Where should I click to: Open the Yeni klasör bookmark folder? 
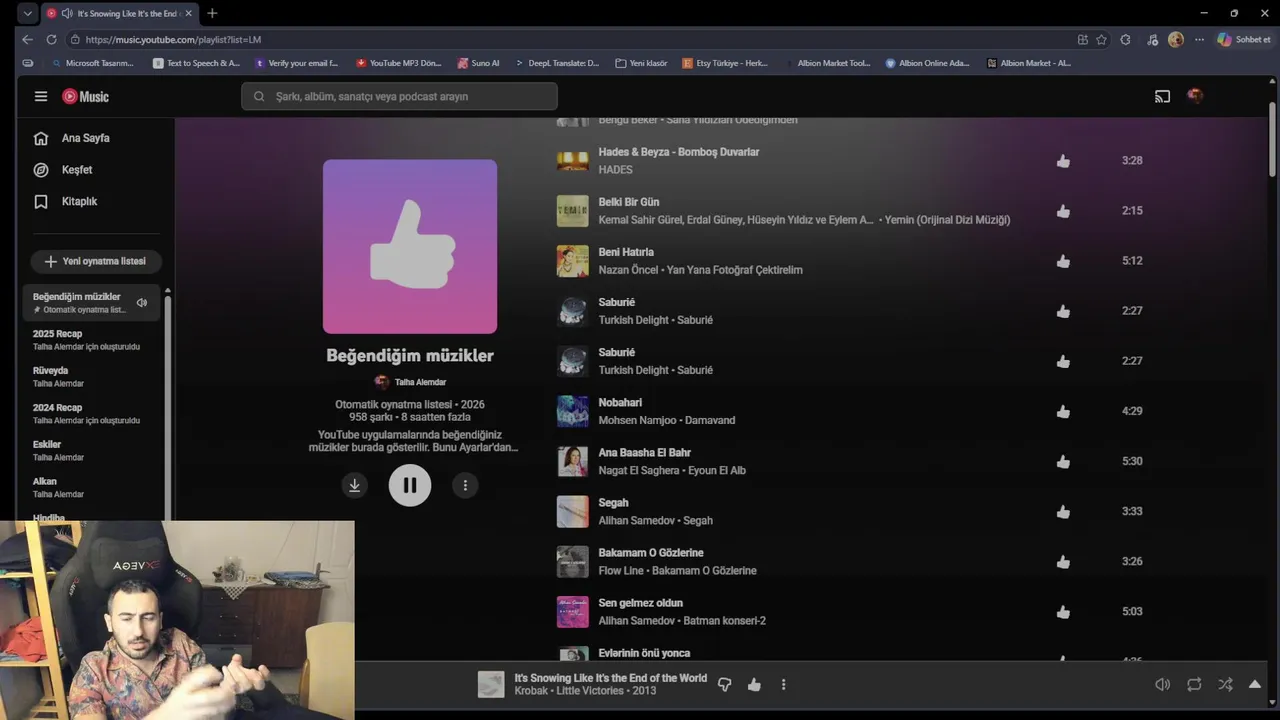coord(641,63)
